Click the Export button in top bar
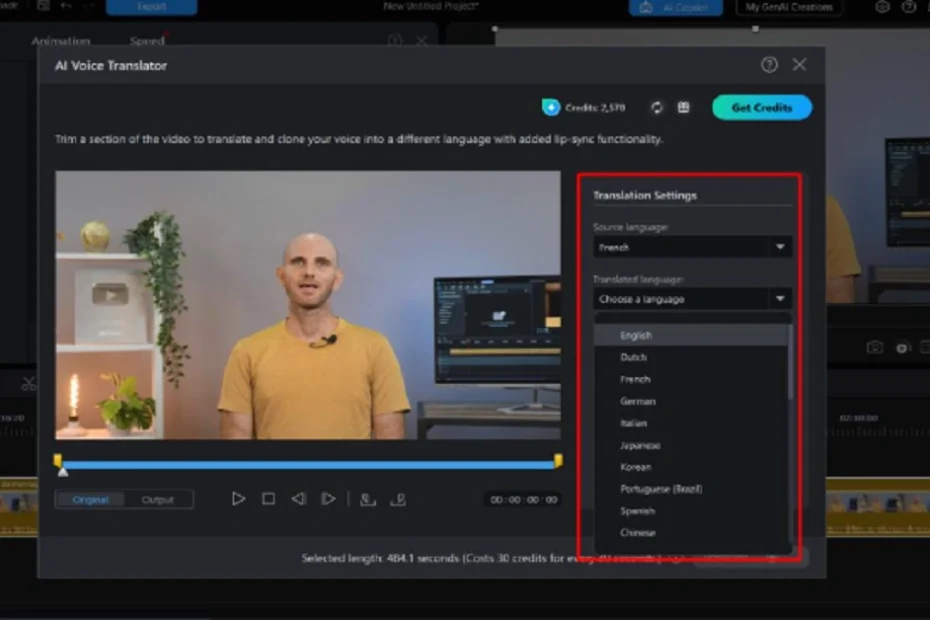This screenshot has height=620, width=930. coord(151,7)
